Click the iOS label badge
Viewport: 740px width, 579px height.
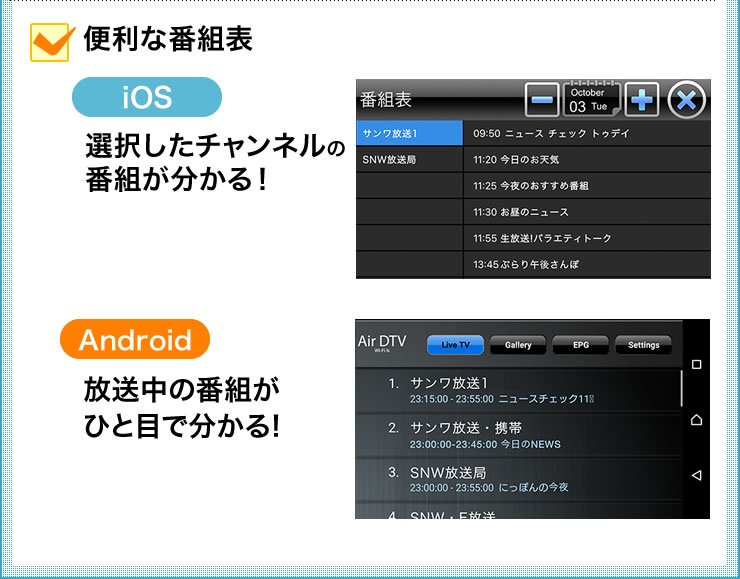[147, 97]
